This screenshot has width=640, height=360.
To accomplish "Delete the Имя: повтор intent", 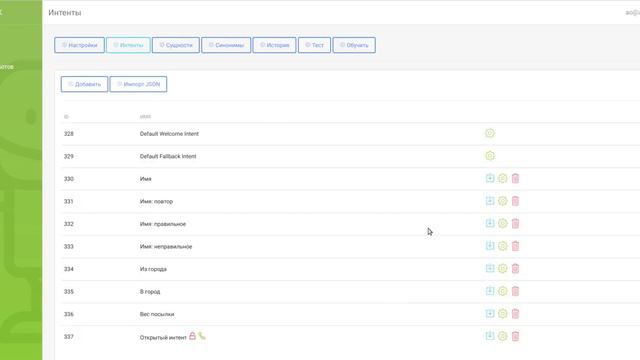I will (x=515, y=201).
